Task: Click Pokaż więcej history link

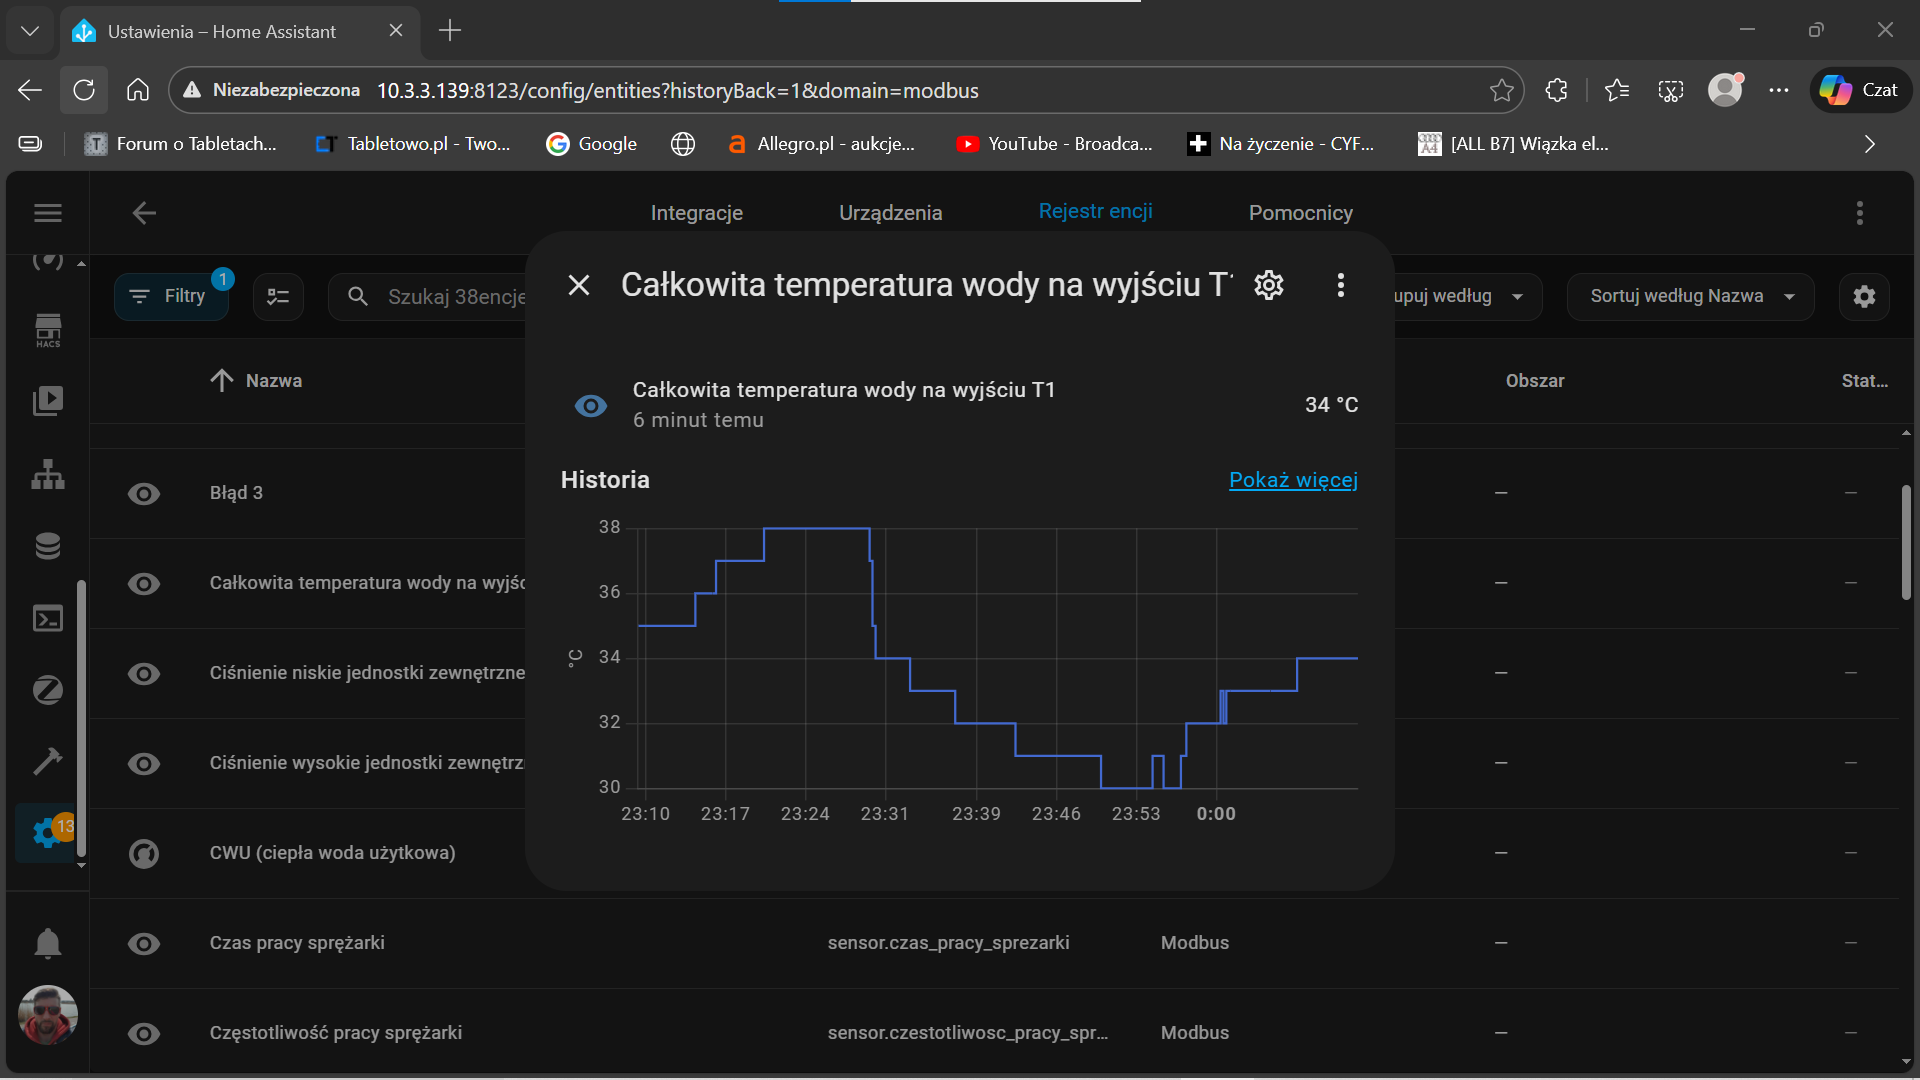Action: tap(1293, 480)
